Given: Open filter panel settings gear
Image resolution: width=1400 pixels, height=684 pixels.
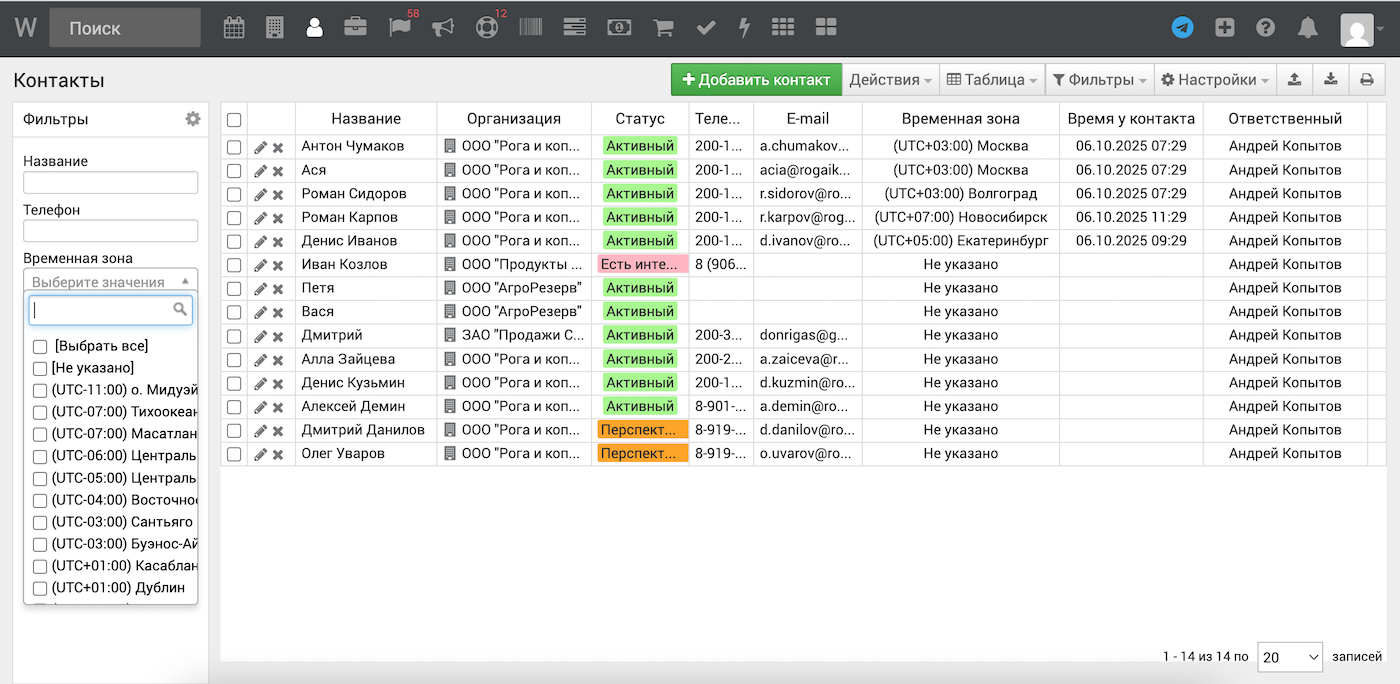Looking at the screenshot, I should (192, 119).
